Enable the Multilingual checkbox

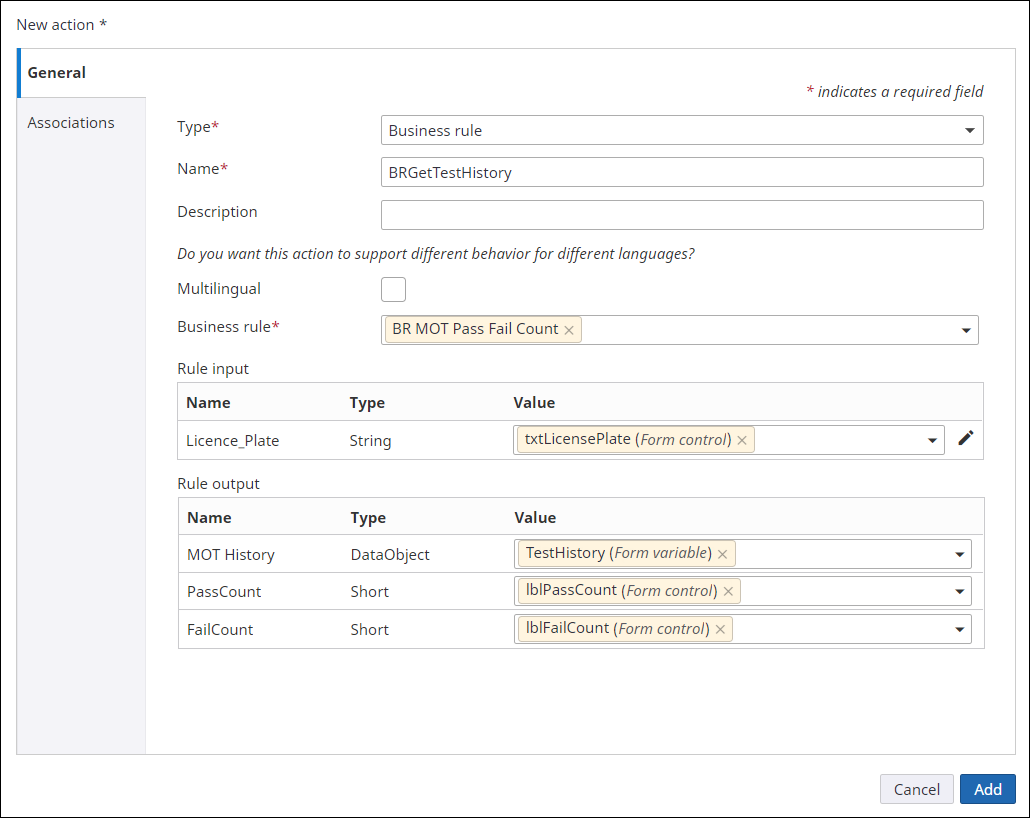[x=393, y=289]
